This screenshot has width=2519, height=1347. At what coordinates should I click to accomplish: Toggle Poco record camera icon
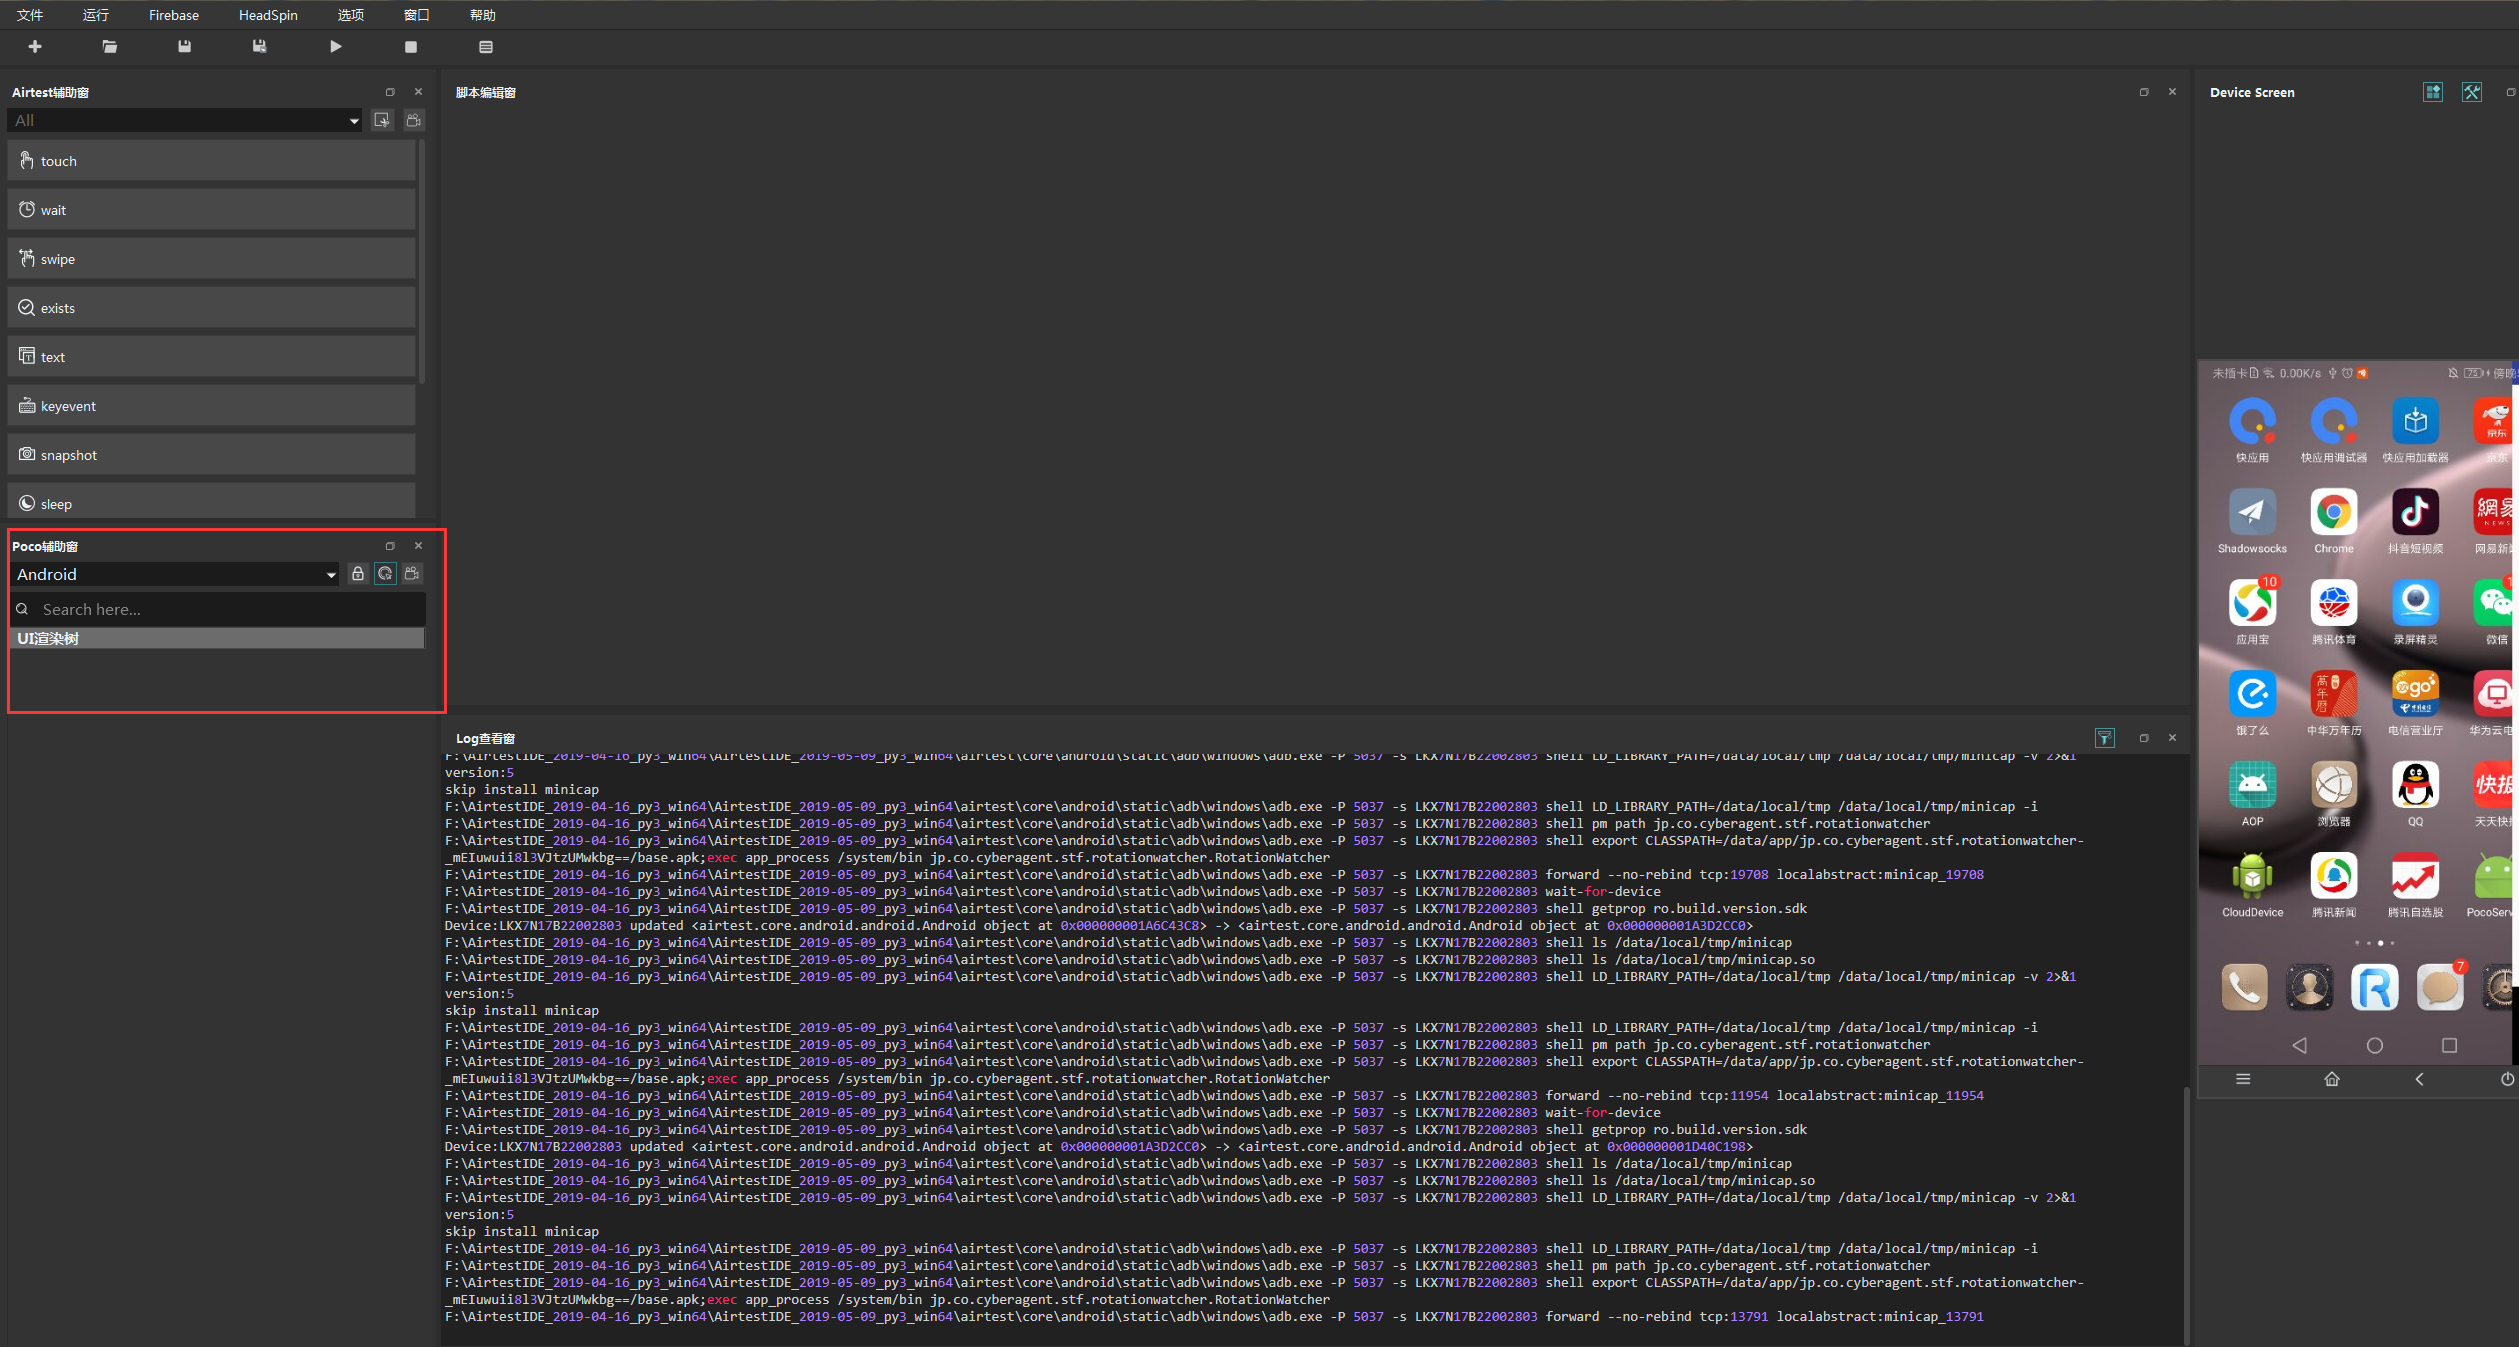[x=412, y=574]
